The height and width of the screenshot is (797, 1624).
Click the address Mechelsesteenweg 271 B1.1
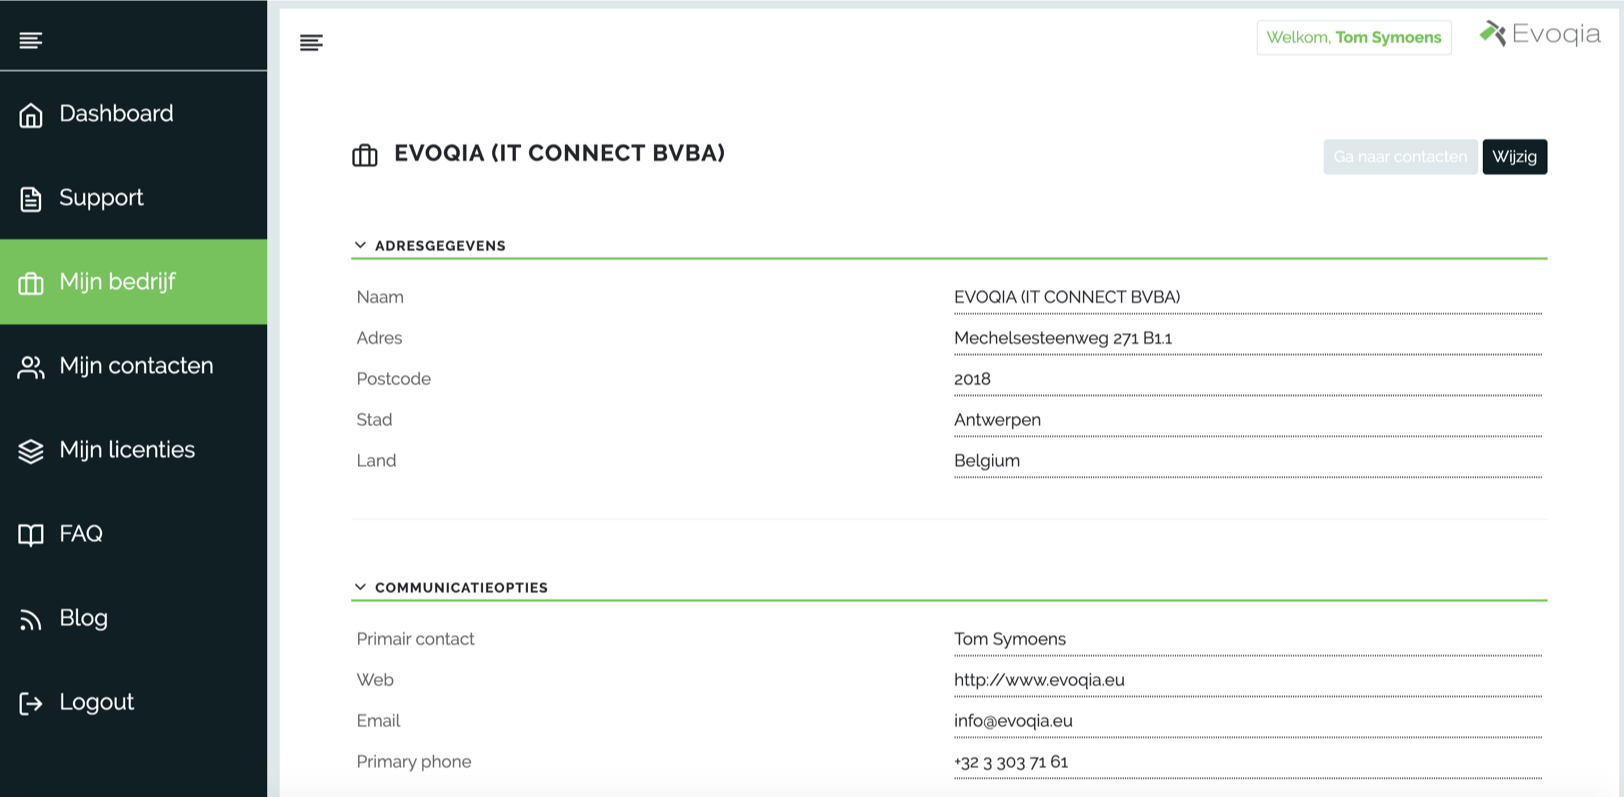click(1063, 338)
